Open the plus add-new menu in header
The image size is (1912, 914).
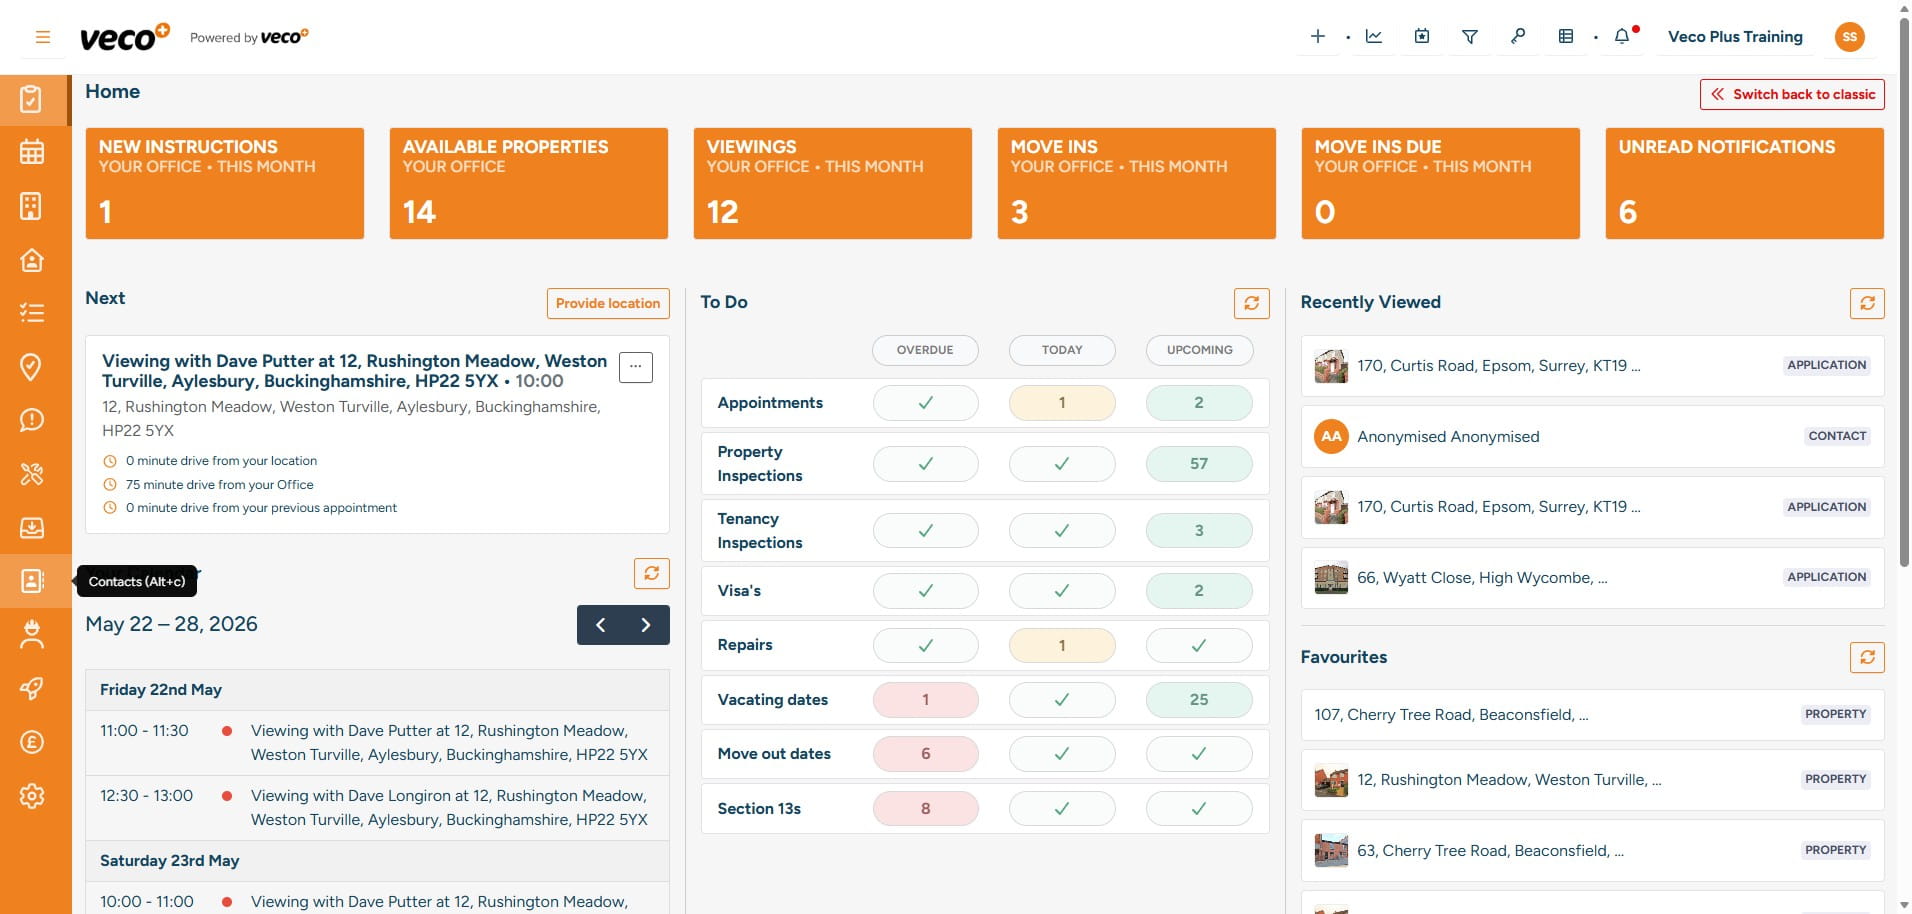pos(1318,37)
